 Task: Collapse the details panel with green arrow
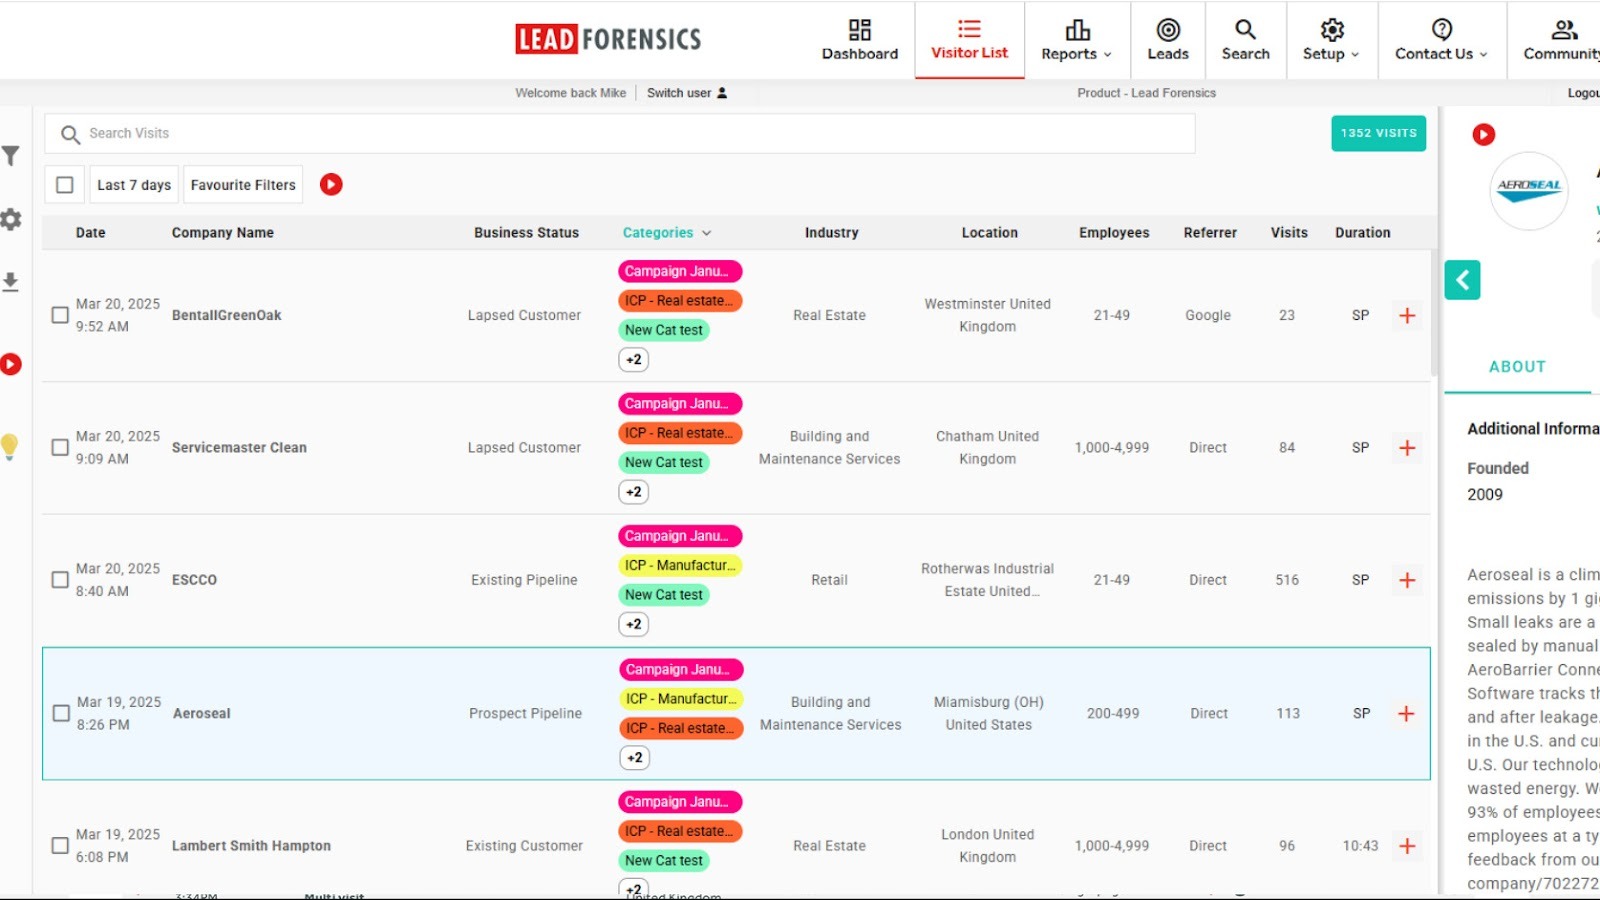1462,280
